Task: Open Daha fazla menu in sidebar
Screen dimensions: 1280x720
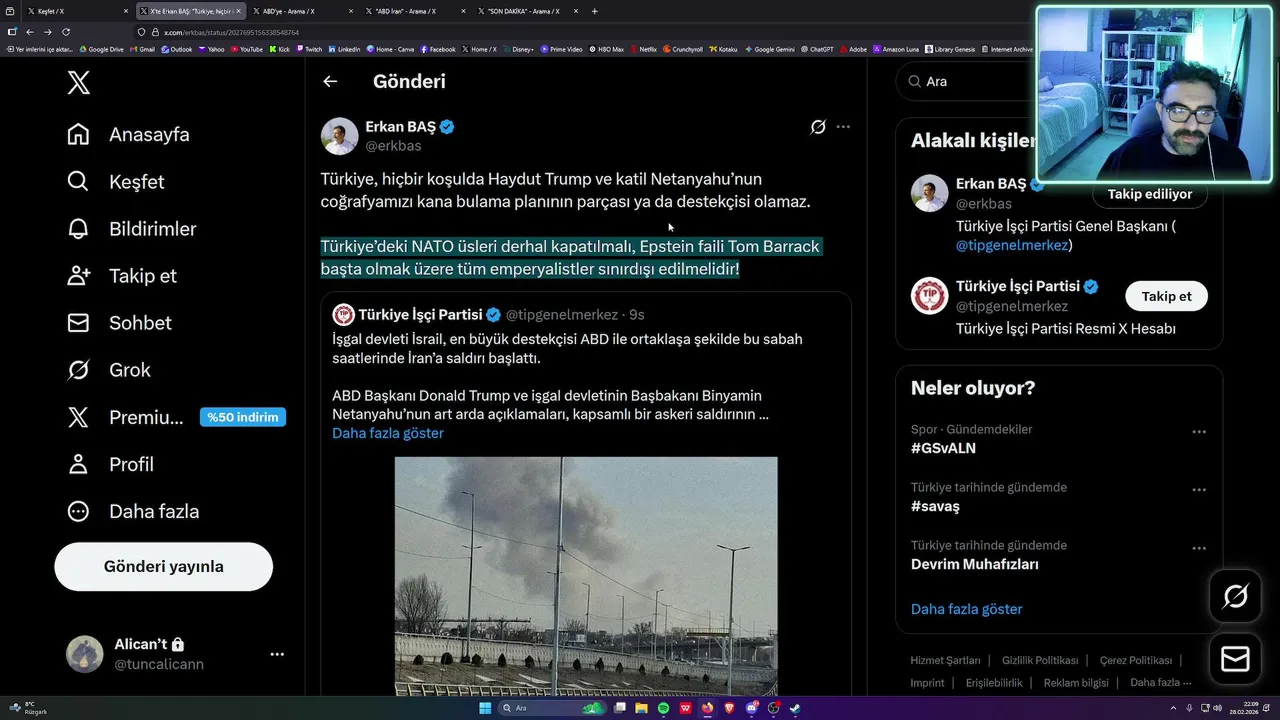Action: click(132, 511)
